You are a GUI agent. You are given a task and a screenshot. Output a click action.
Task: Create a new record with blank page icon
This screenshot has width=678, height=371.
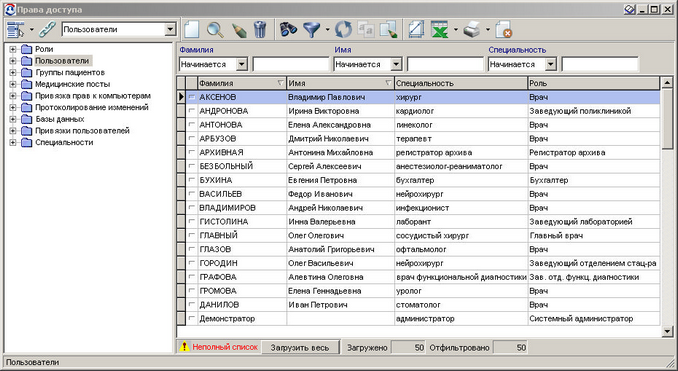pos(192,29)
